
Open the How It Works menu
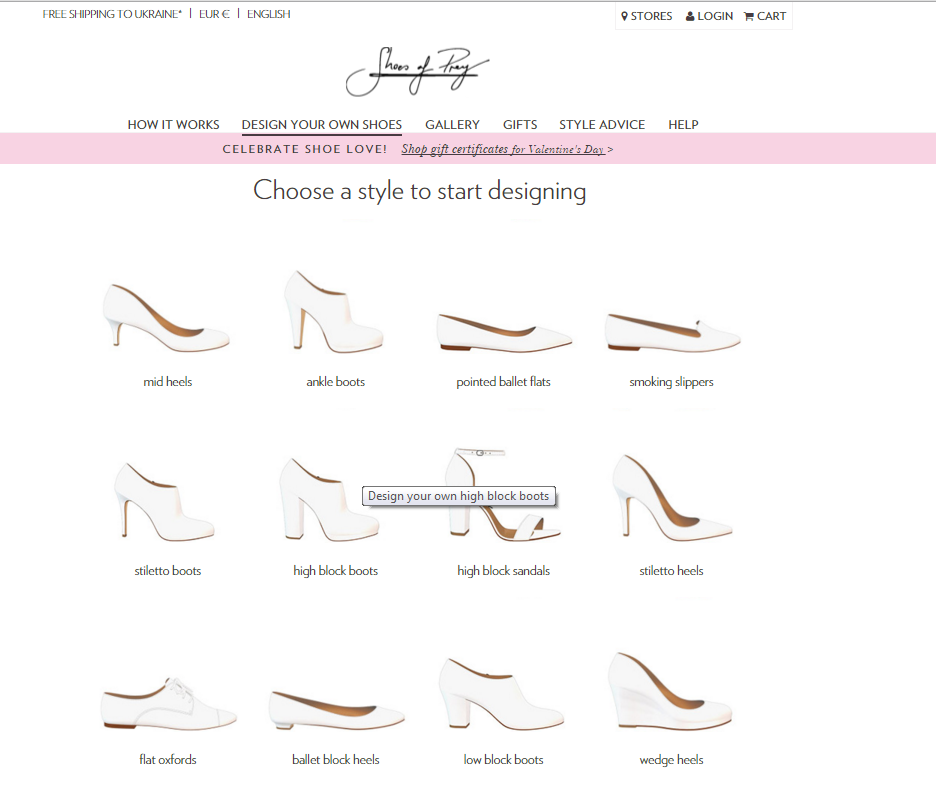pyautogui.click(x=174, y=124)
